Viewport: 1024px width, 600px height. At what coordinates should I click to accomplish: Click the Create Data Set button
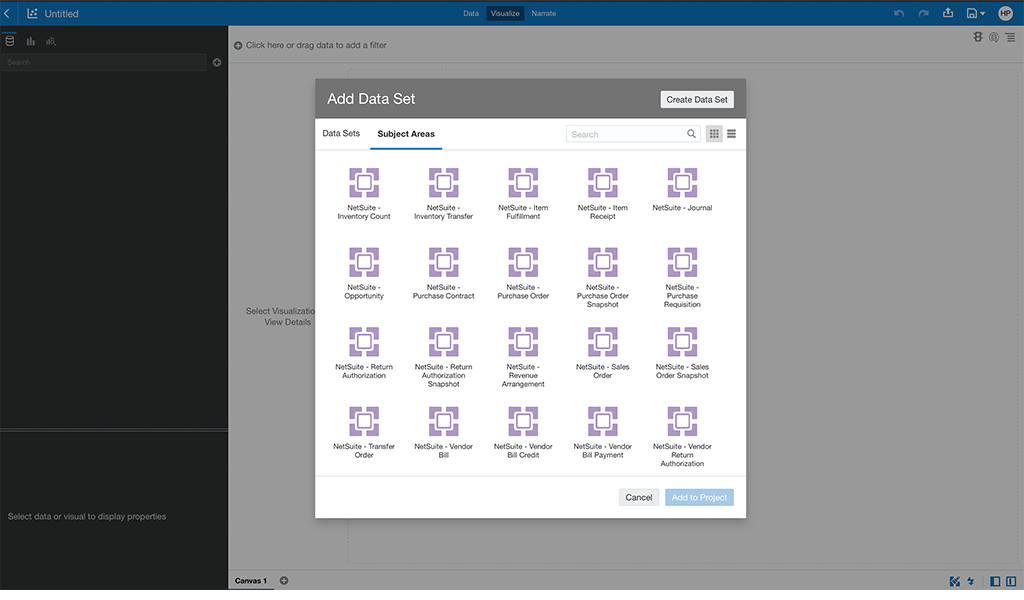(697, 99)
